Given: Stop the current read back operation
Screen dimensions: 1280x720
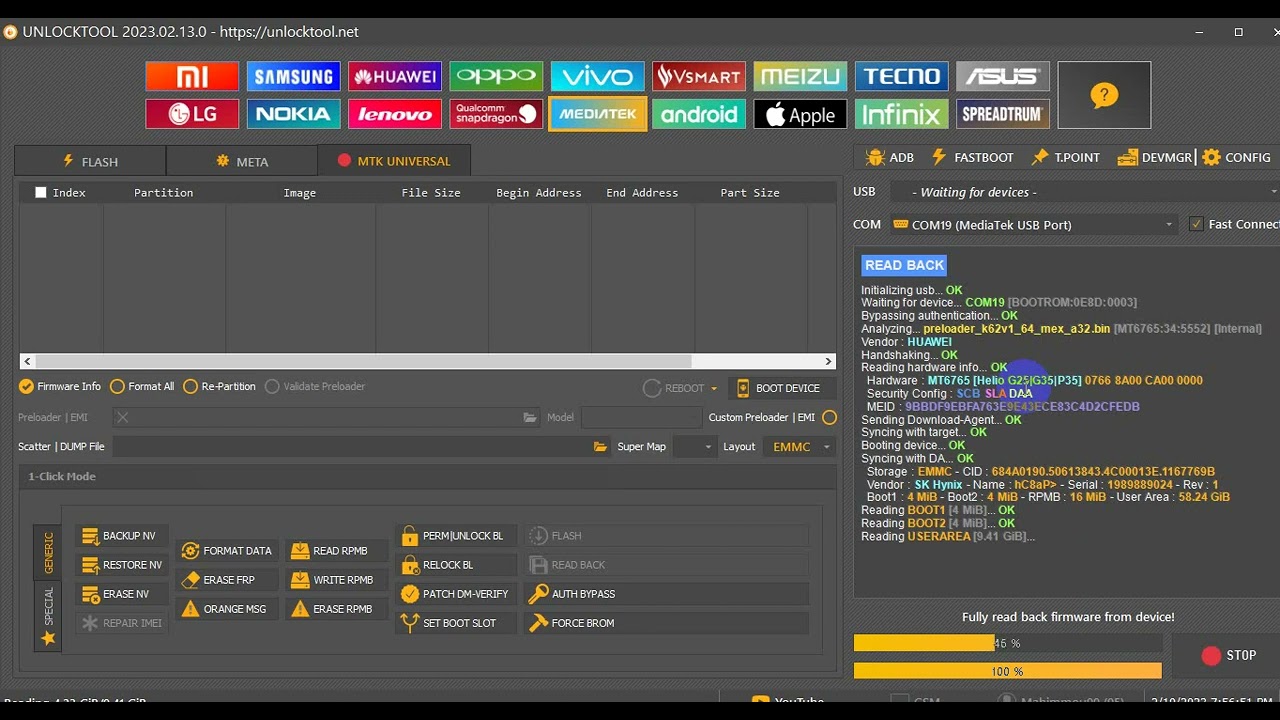Looking at the screenshot, I should pos(1227,655).
